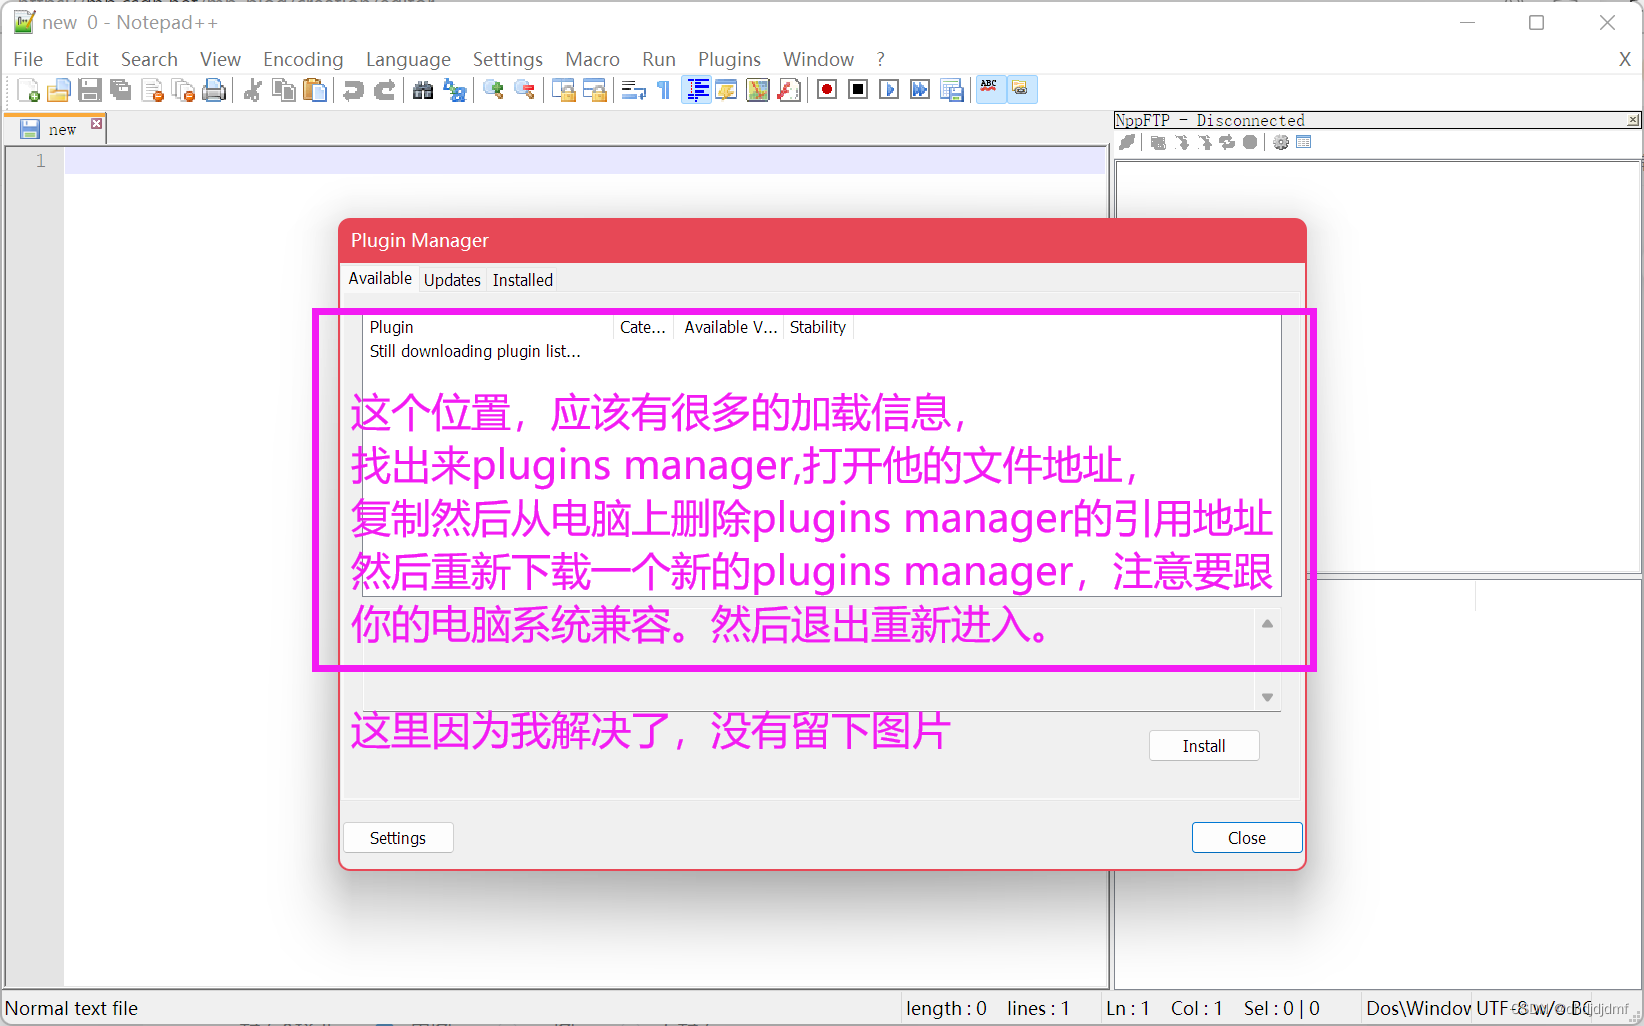
Task: Click the Install button
Action: tap(1204, 745)
